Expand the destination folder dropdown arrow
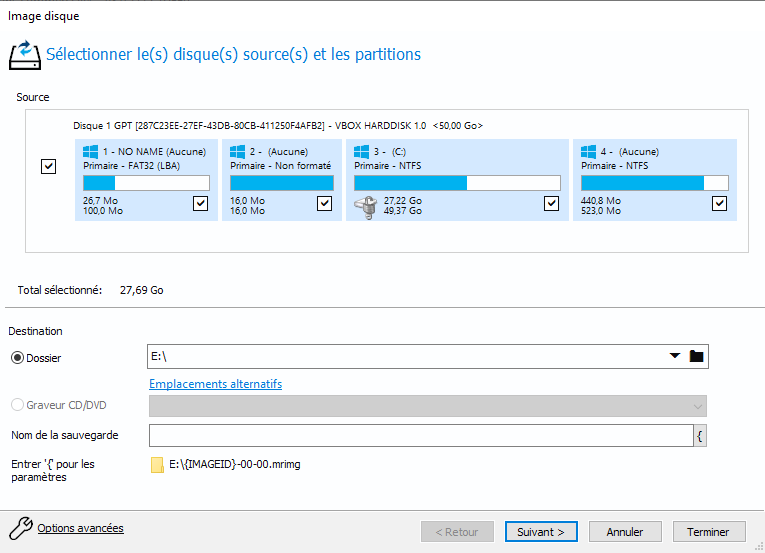Image resolution: width=765 pixels, height=553 pixels. click(x=675, y=357)
